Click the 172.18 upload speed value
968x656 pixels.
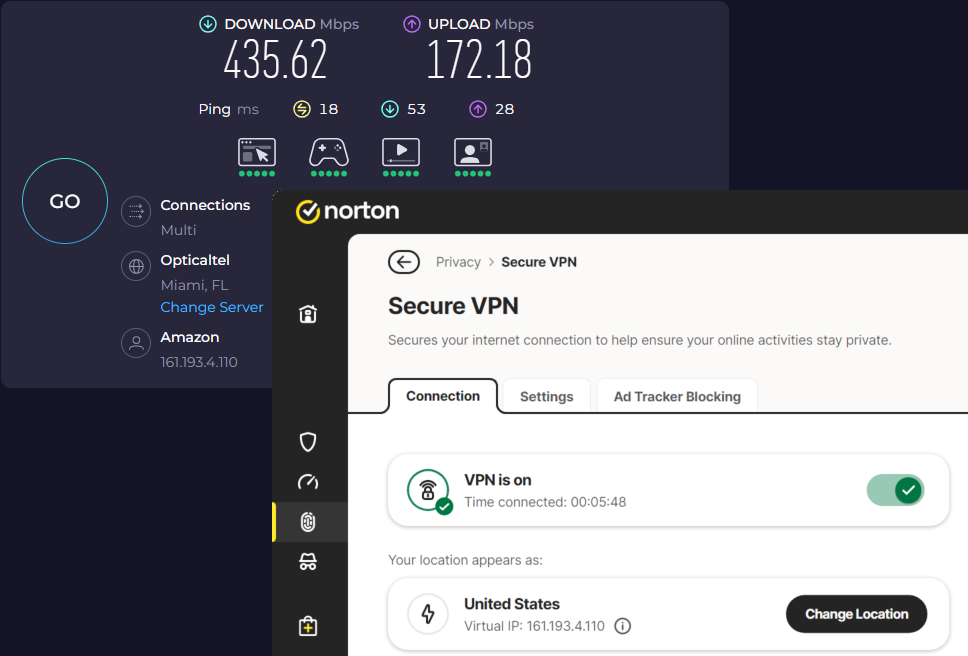480,60
